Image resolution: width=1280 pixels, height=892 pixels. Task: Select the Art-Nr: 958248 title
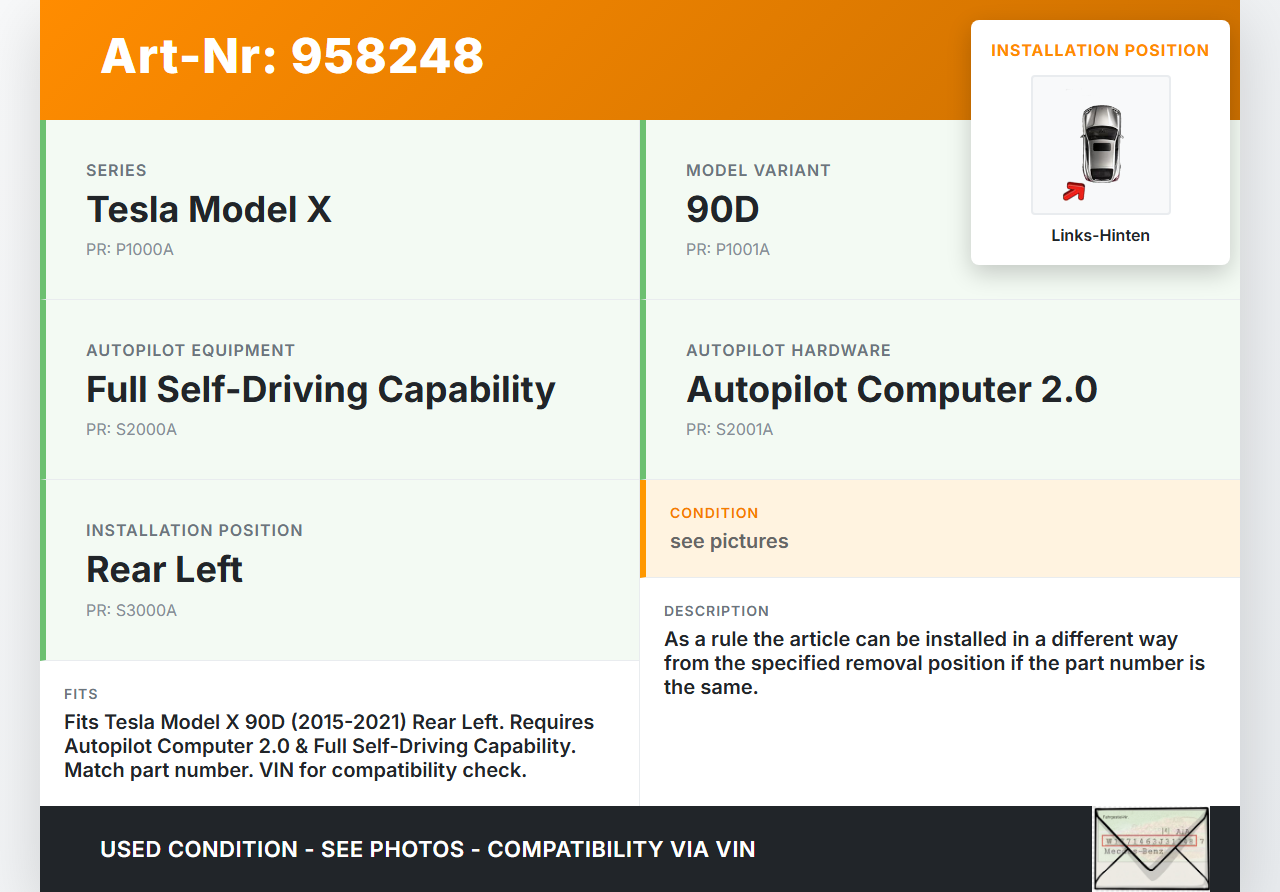click(292, 57)
